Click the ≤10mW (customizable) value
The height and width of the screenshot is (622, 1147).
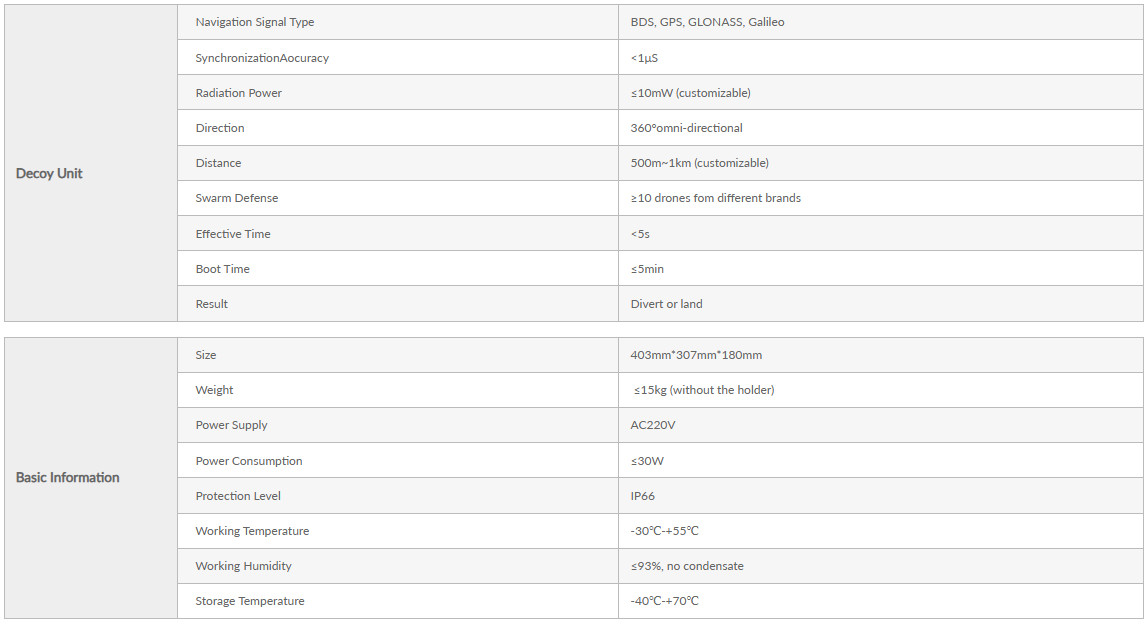pos(691,93)
